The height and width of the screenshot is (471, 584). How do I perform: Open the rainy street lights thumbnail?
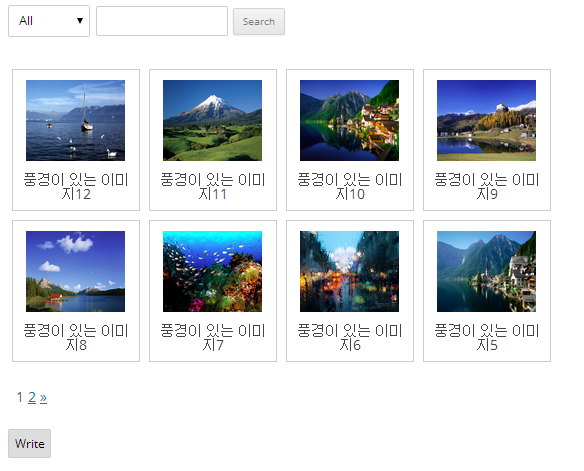click(349, 271)
